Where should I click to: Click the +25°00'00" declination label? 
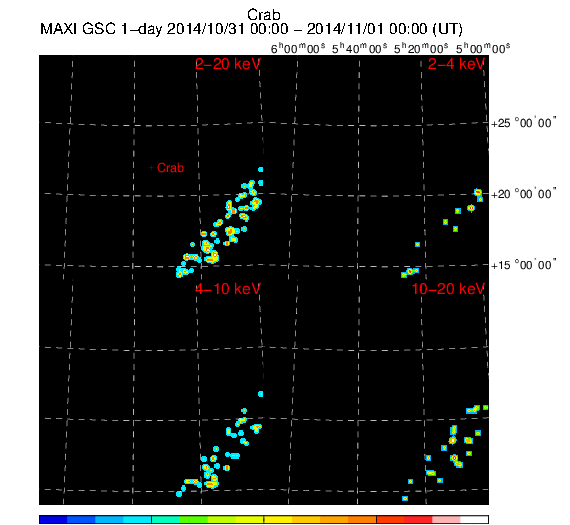(523, 123)
